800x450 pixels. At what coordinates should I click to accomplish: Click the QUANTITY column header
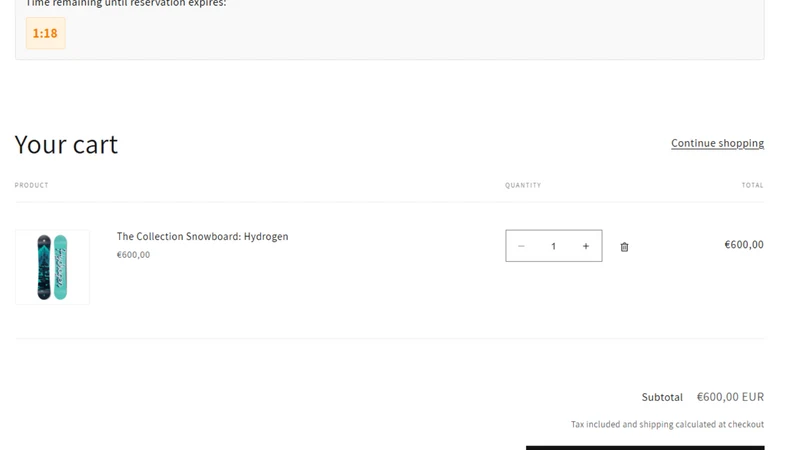pos(523,185)
